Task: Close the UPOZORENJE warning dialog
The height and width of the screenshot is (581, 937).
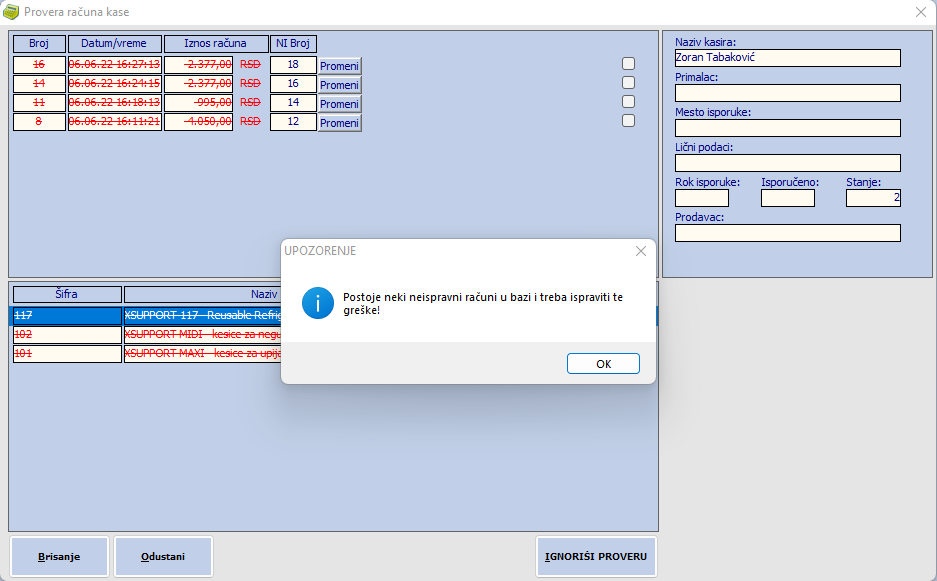Action: pyautogui.click(x=640, y=251)
